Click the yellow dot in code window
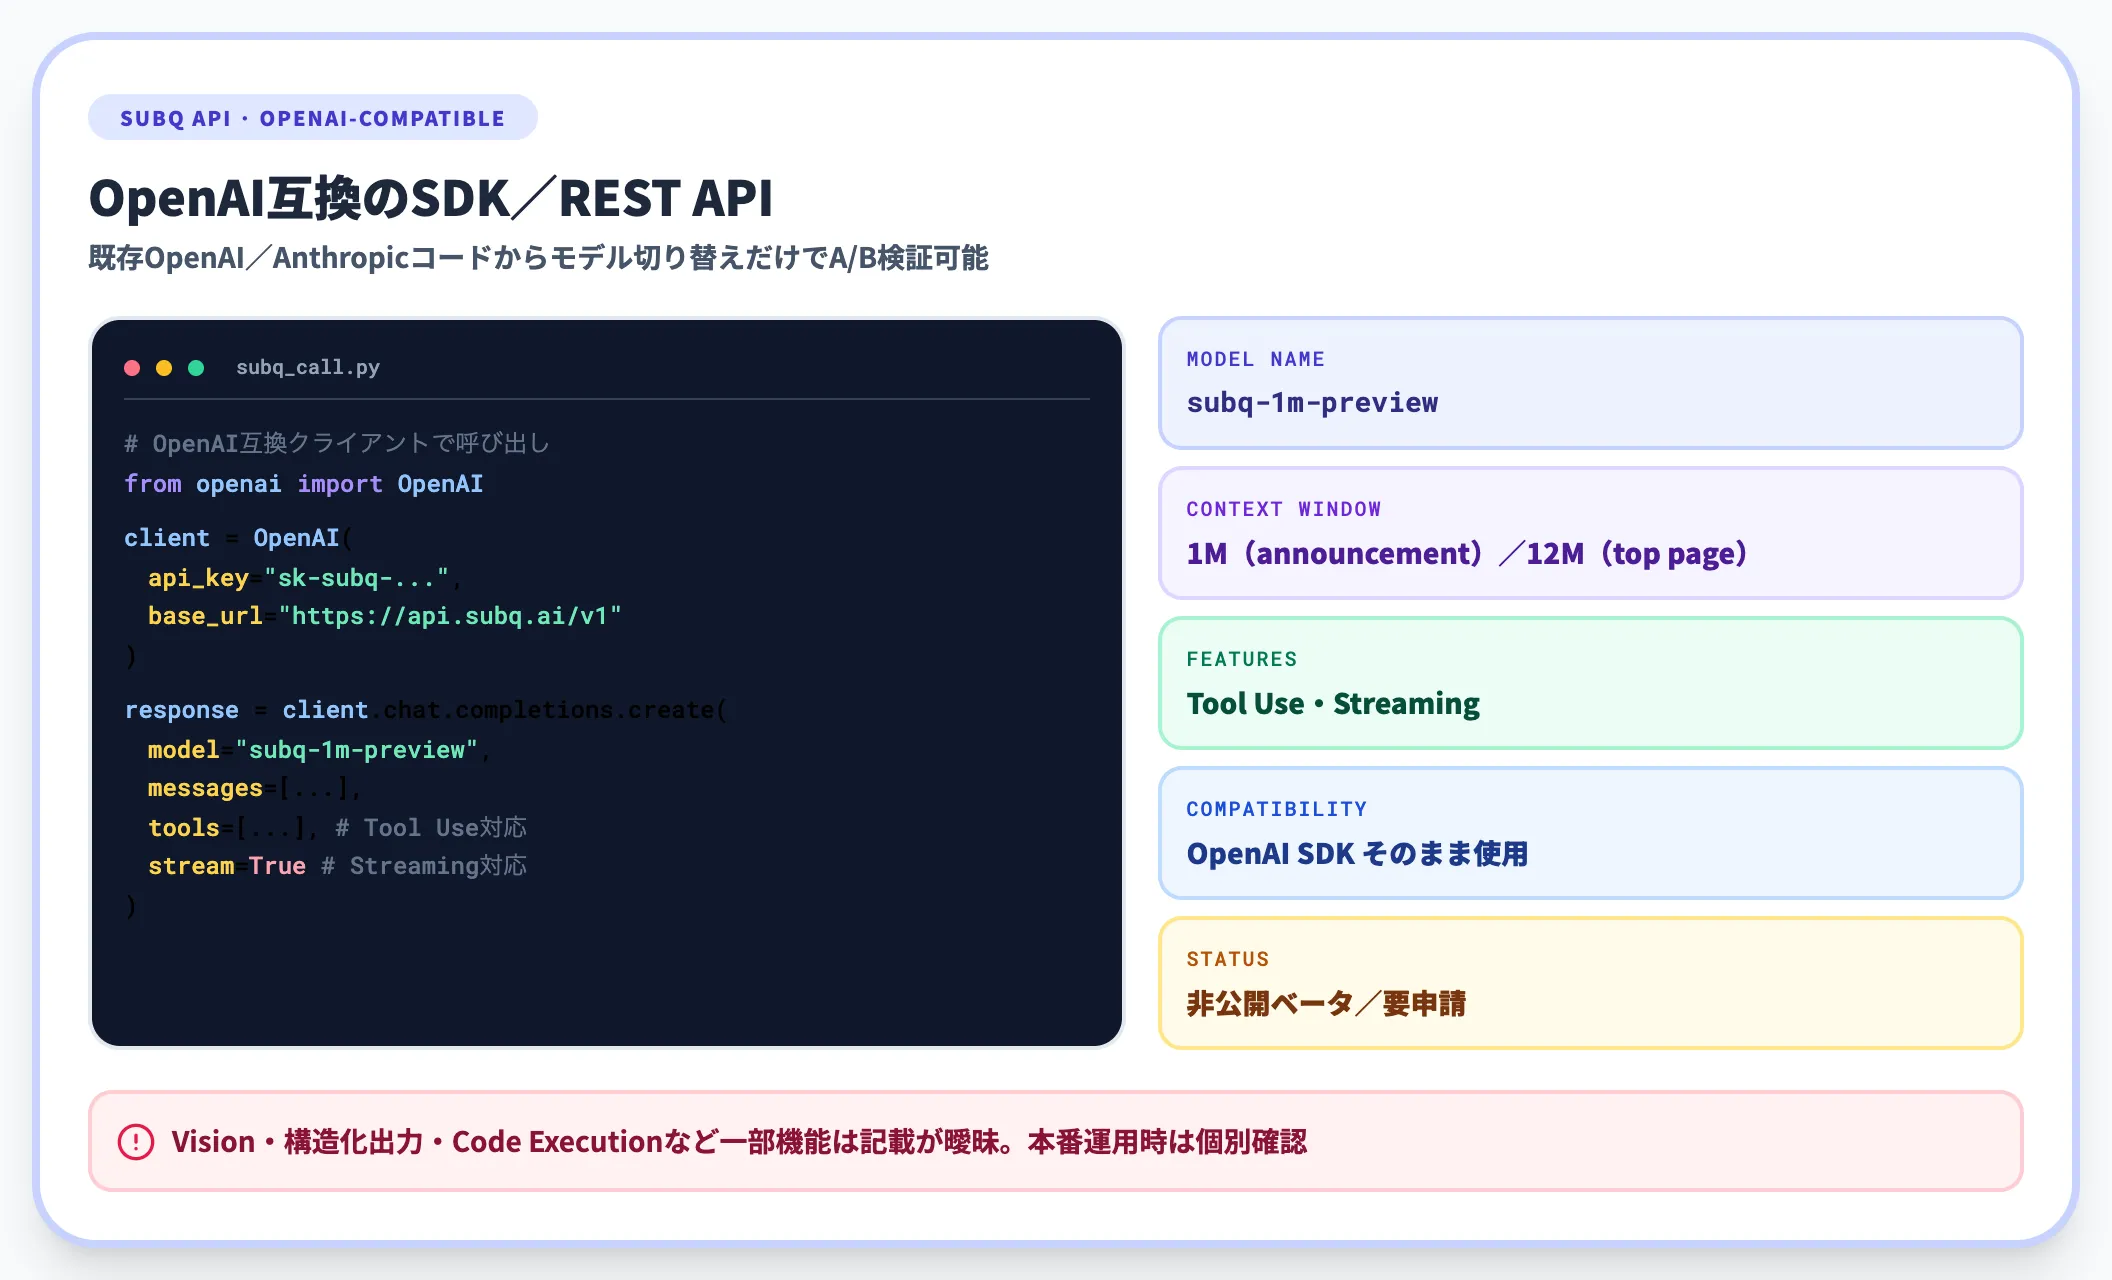The image size is (2112, 1280). click(164, 368)
